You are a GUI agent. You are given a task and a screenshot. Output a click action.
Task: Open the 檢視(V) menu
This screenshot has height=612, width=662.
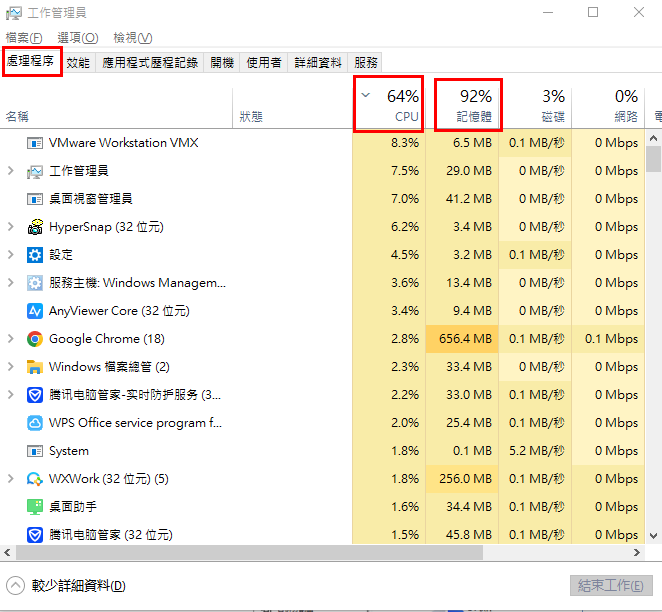click(133, 38)
